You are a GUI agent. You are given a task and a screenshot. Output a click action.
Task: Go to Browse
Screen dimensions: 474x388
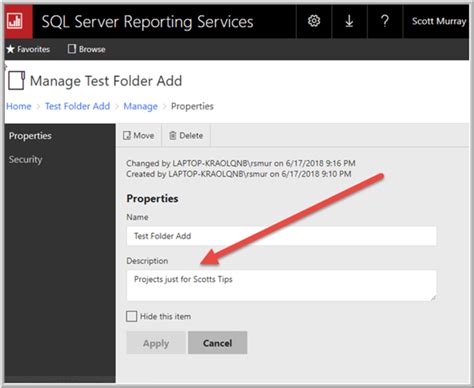(x=87, y=49)
